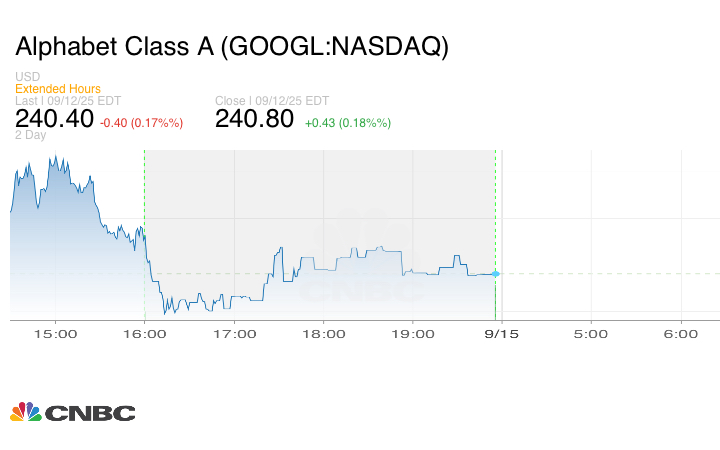
Task: Select the 15:00 time axis label
Action: coord(54,333)
